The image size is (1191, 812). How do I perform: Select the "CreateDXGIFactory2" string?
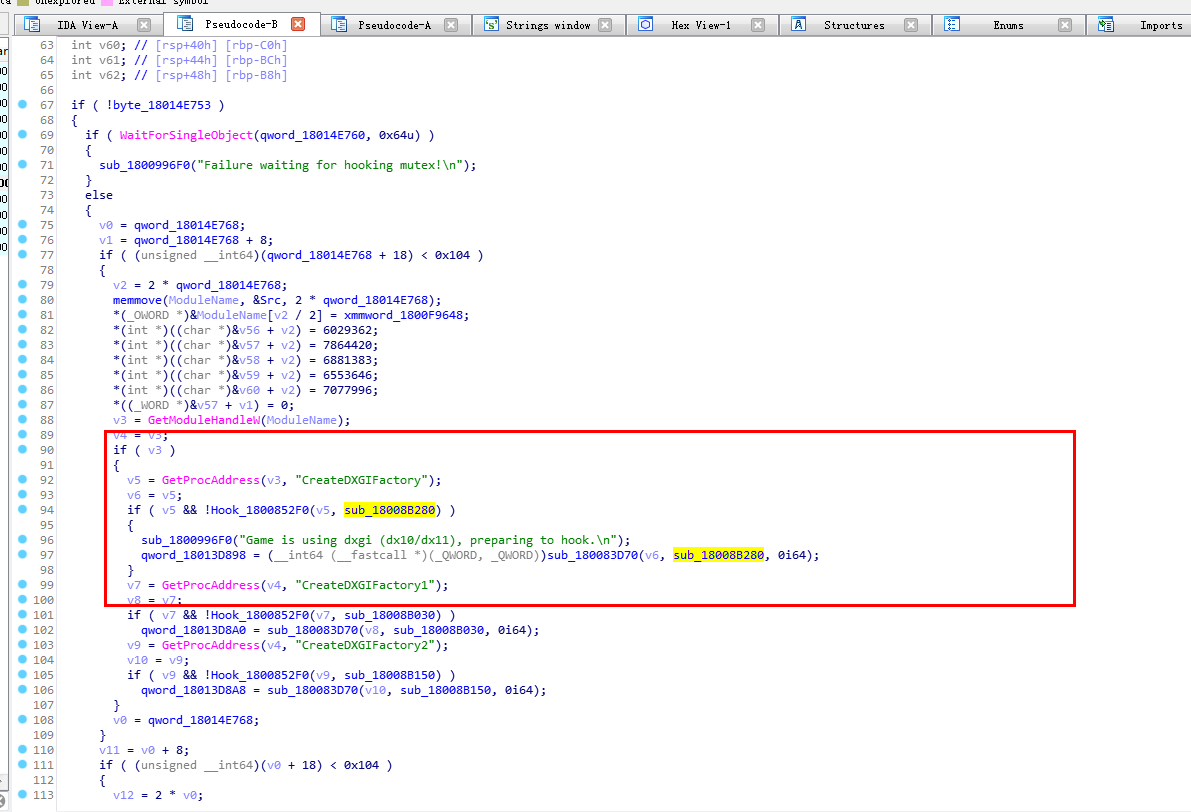tap(365, 645)
